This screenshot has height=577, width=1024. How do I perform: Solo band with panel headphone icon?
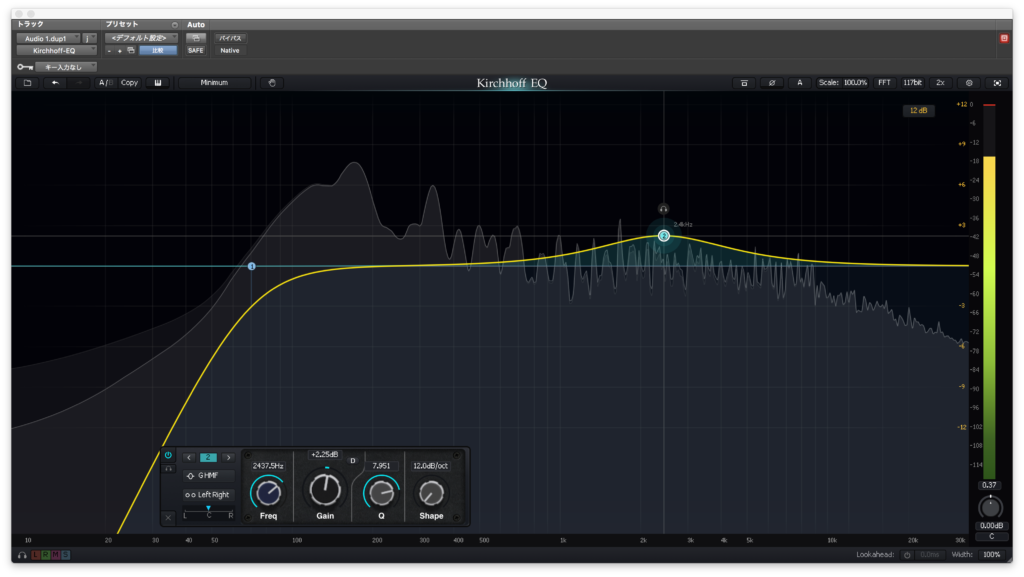pyautogui.click(x=168, y=469)
